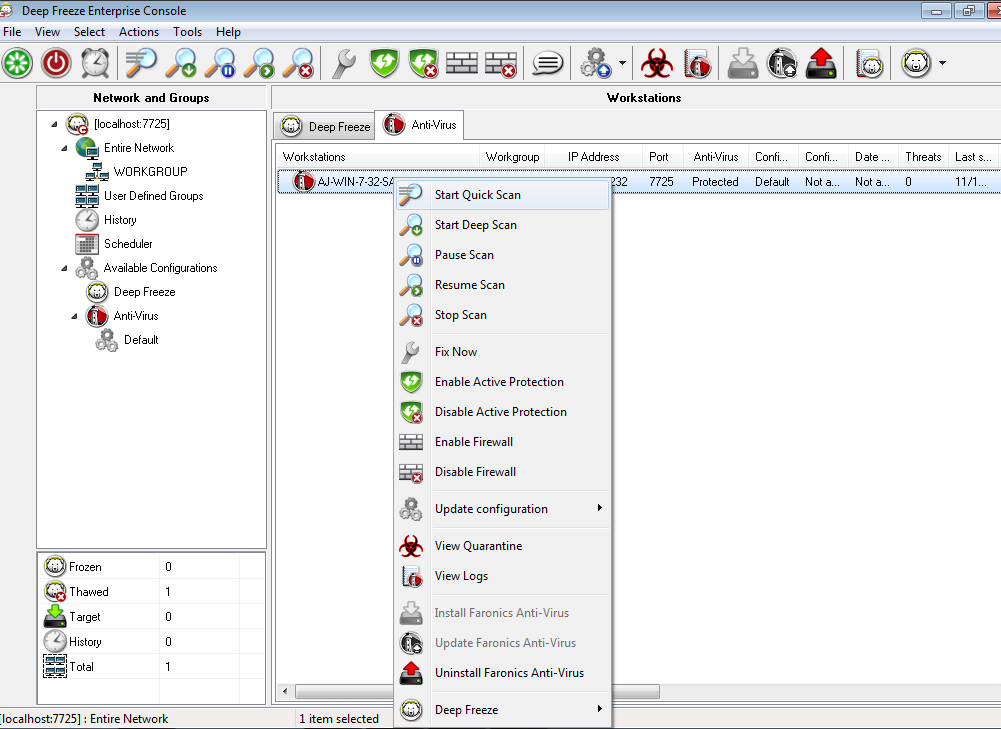The height and width of the screenshot is (729, 1001).
Task: Open the Update configuration submenu
Action: (x=491, y=509)
